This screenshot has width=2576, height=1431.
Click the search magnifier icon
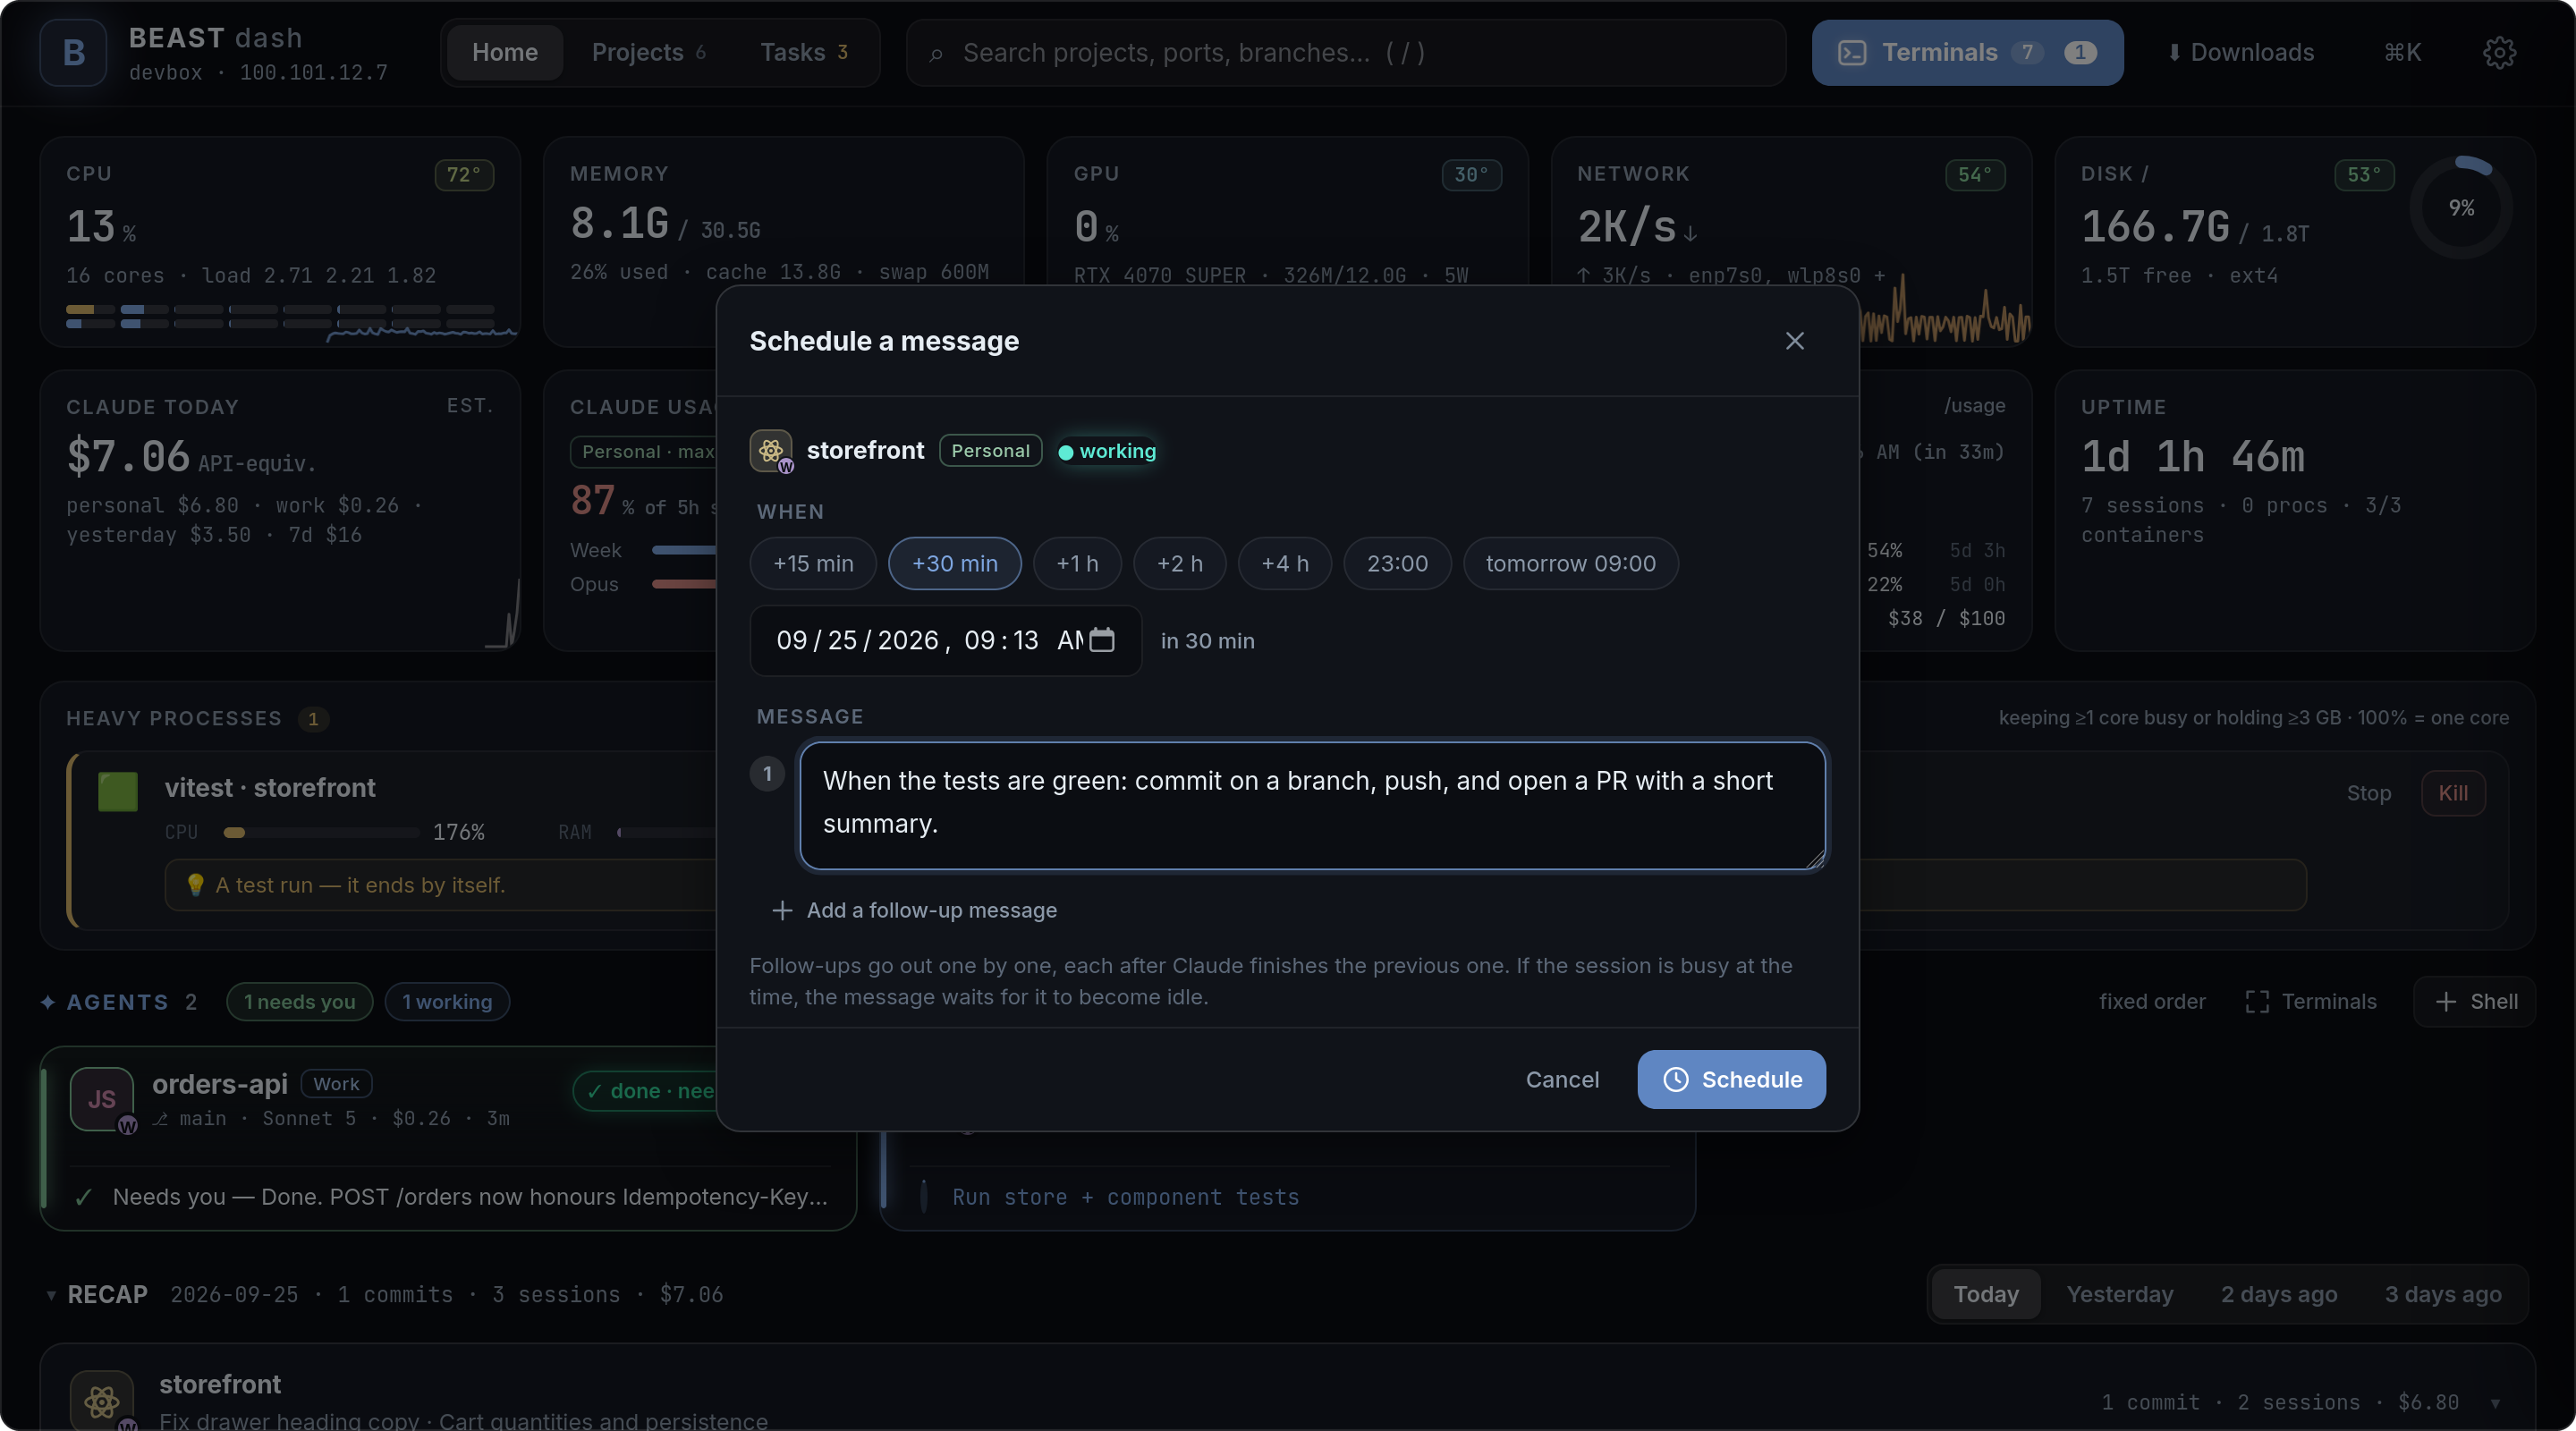[936, 53]
